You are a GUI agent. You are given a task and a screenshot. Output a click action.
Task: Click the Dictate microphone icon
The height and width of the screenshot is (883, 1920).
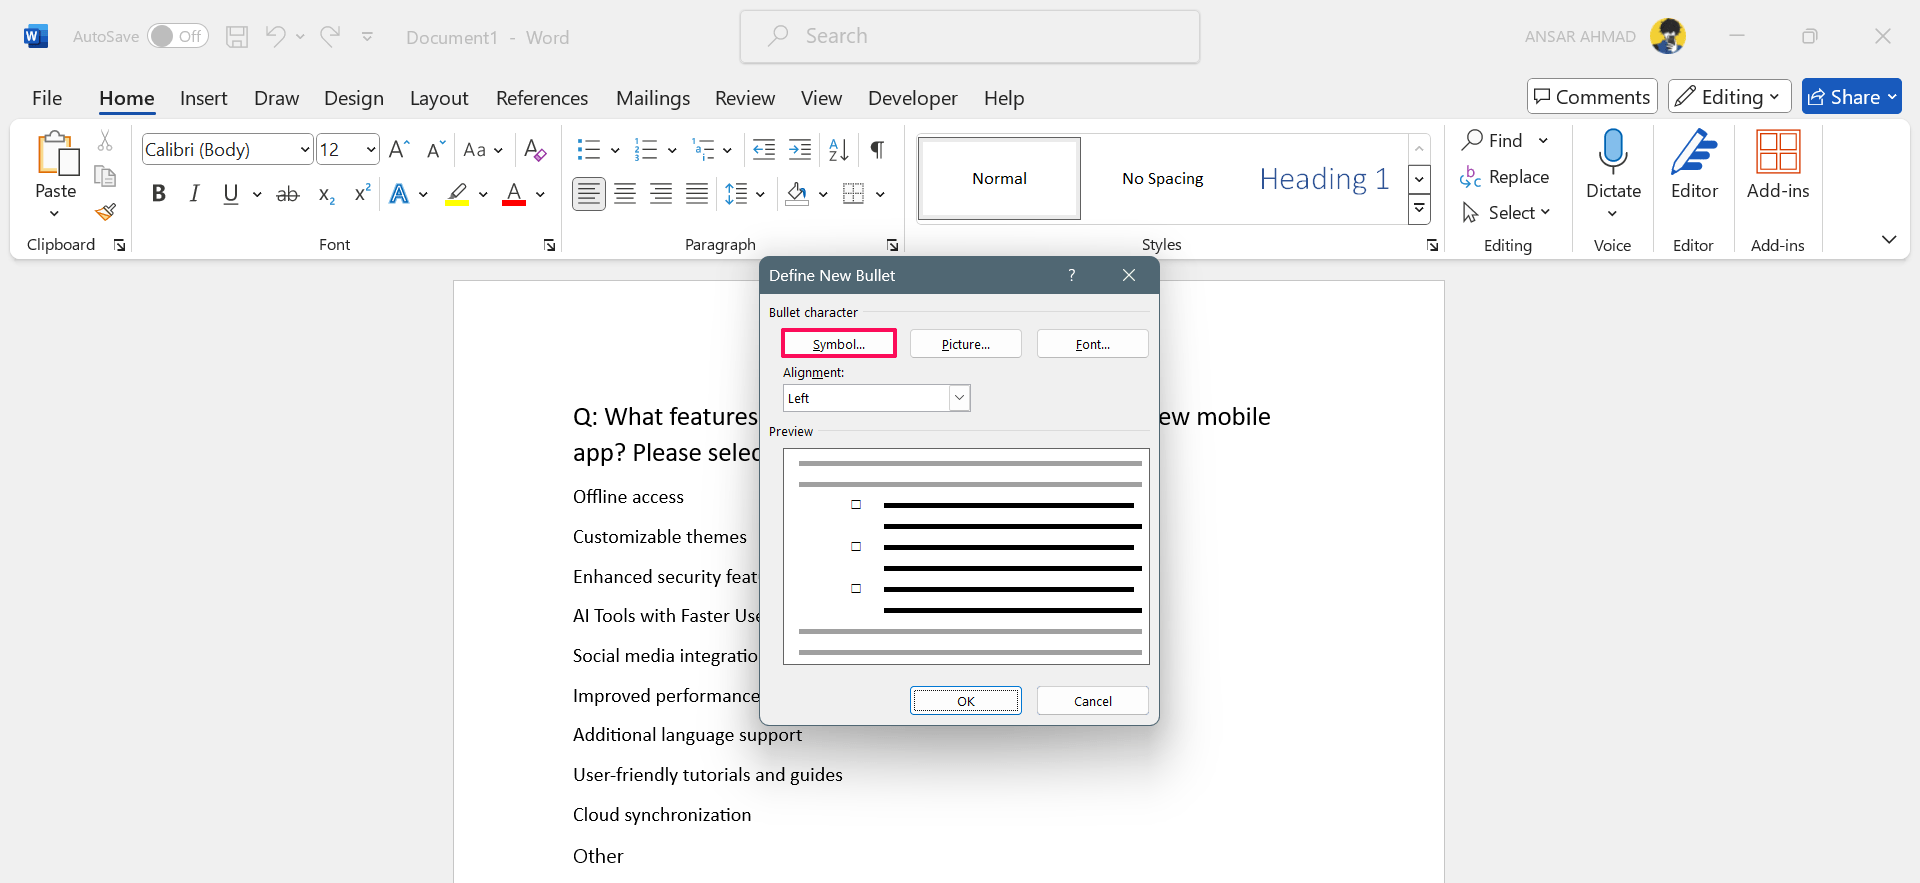click(x=1613, y=151)
